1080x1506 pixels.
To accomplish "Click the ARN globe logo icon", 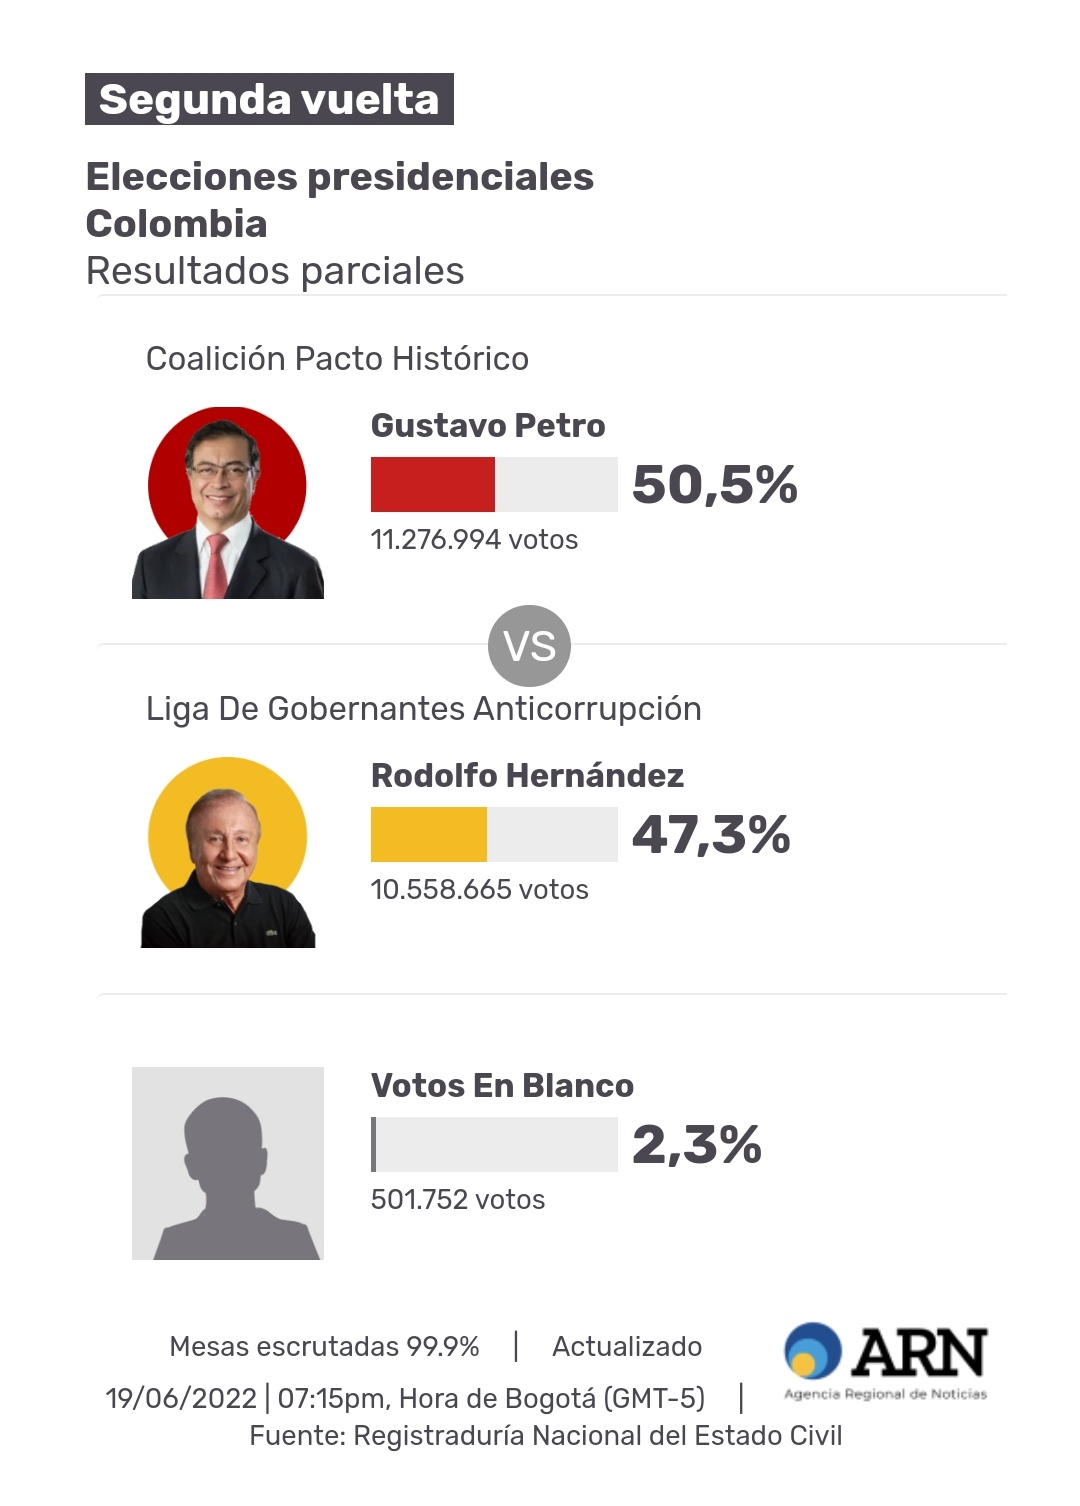I will (x=813, y=1351).
